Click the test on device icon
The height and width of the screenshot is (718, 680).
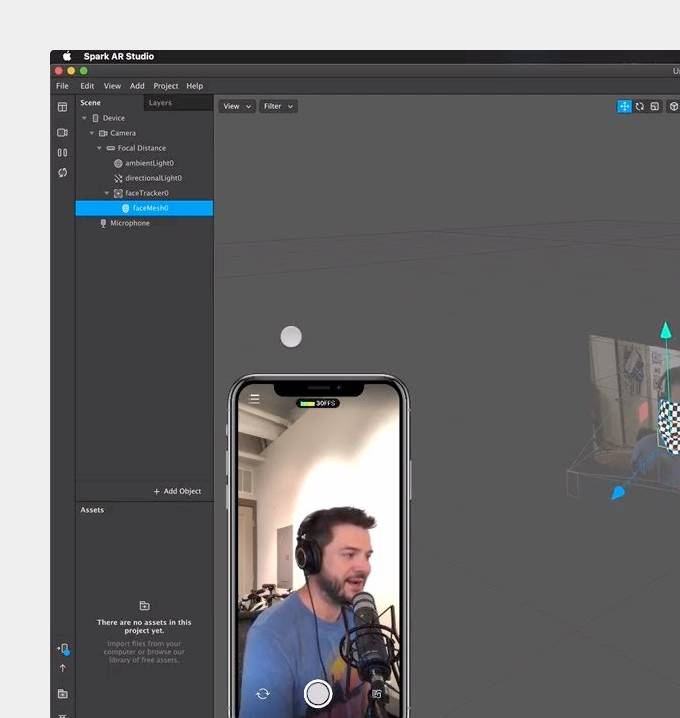[x=63, y=648]
